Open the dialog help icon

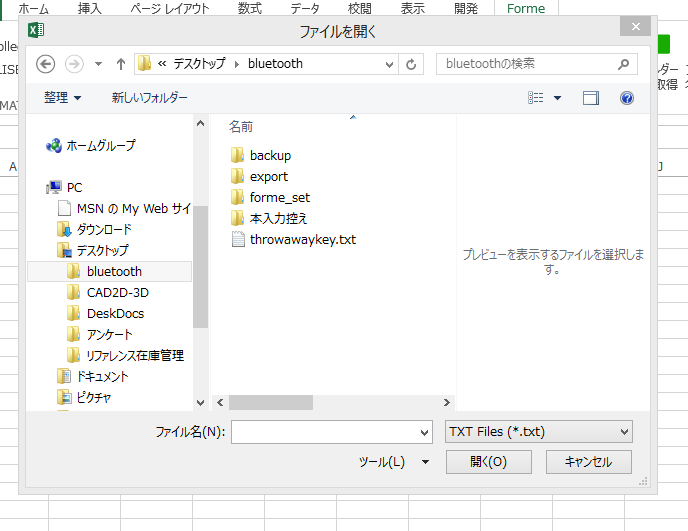(627, 98)
